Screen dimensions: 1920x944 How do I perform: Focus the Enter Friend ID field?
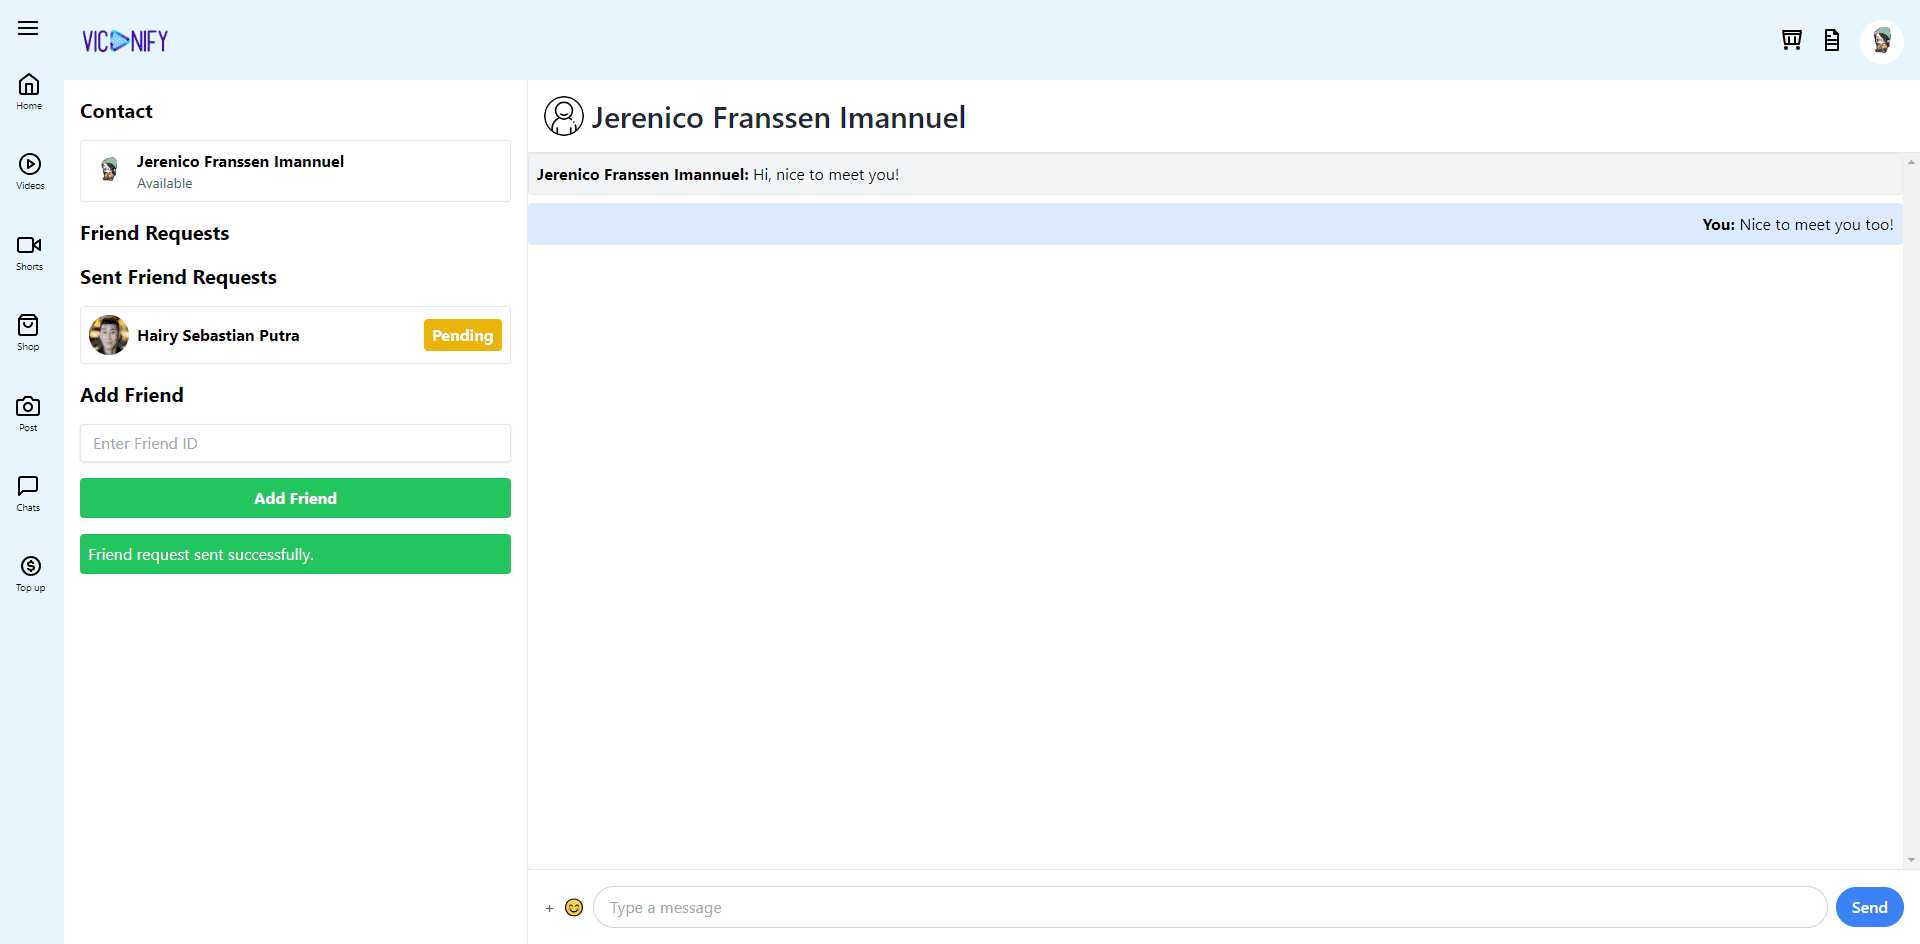[295, 443]
